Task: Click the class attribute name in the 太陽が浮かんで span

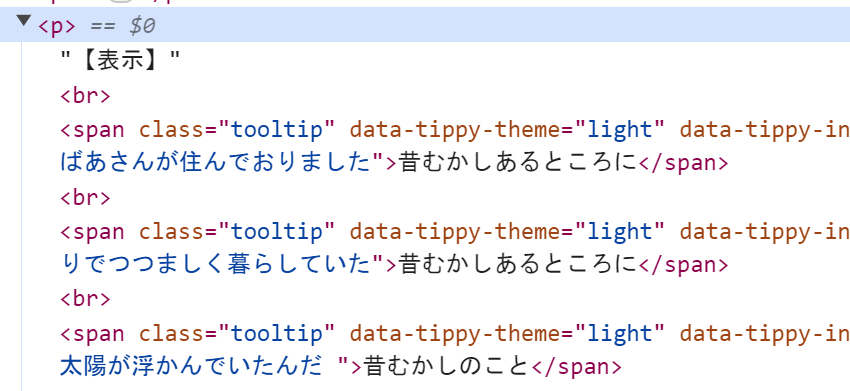Action: pos(172,334)
